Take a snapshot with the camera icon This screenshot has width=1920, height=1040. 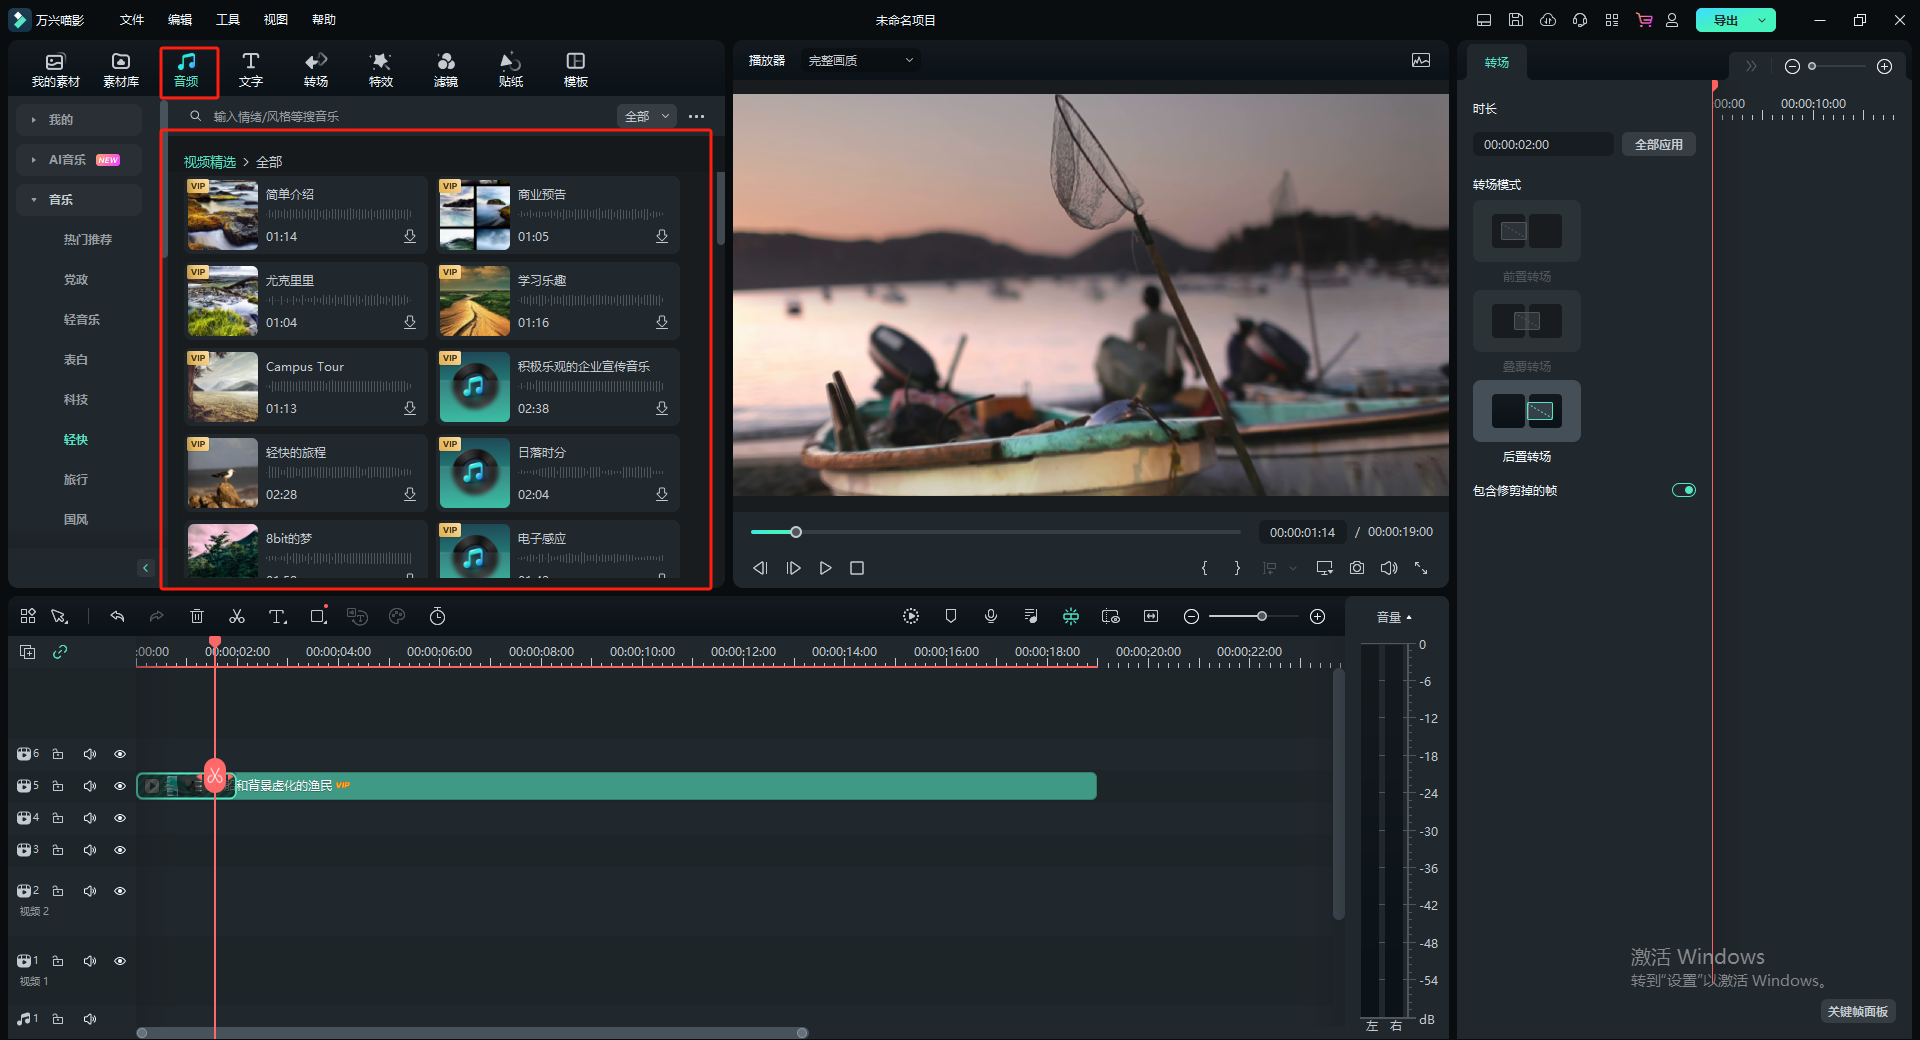[x=1356, y=568]
